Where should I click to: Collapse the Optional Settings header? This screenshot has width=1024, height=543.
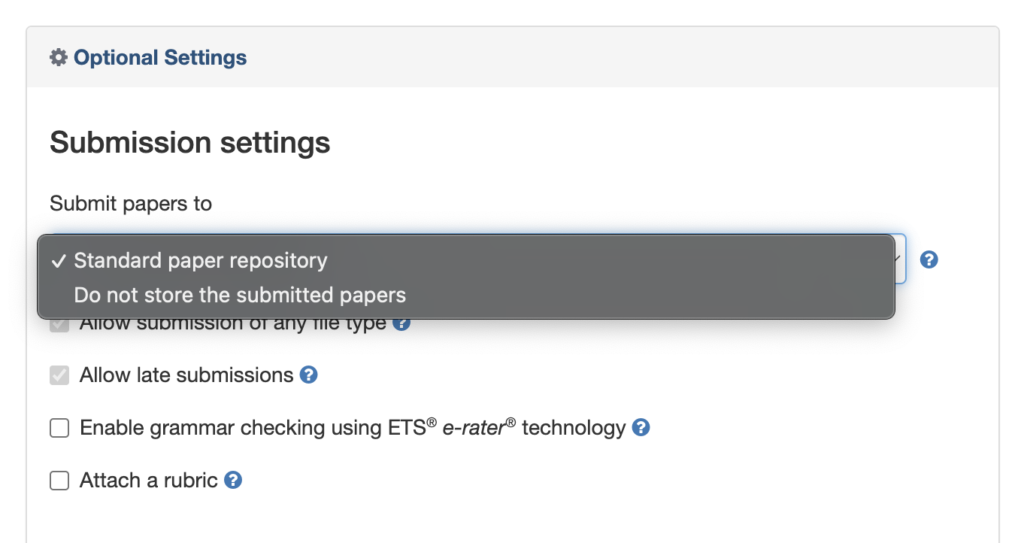click(160, 58)
